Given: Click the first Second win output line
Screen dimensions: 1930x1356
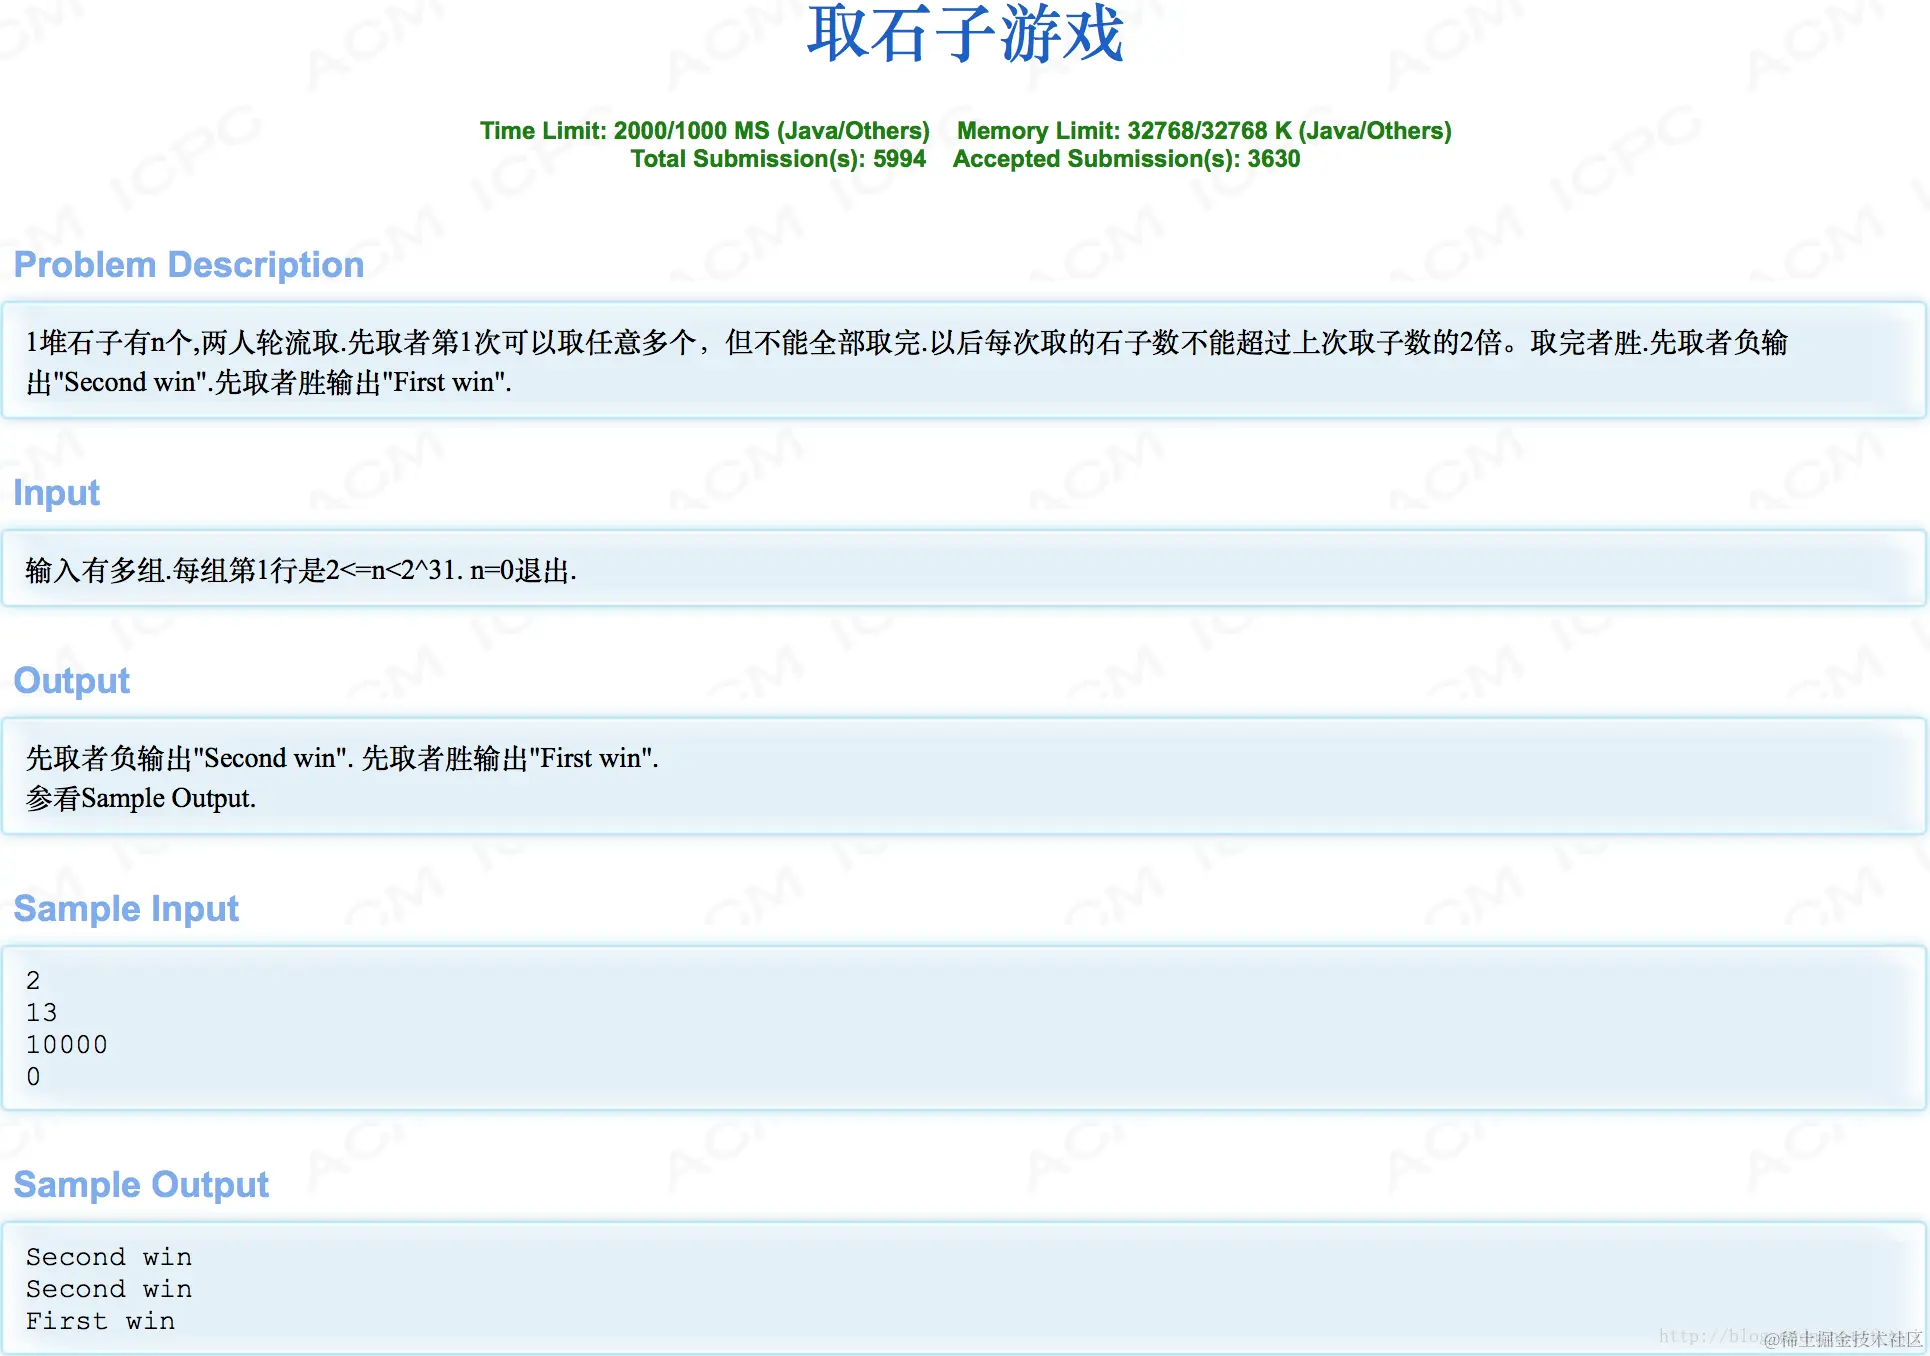Looking at the screenshot, I should pos(108,1257).
